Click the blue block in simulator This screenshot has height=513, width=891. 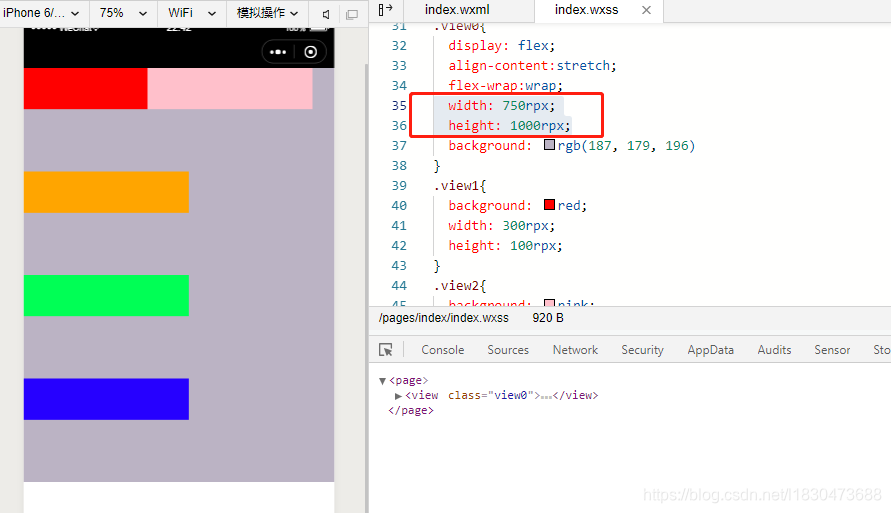106,399
